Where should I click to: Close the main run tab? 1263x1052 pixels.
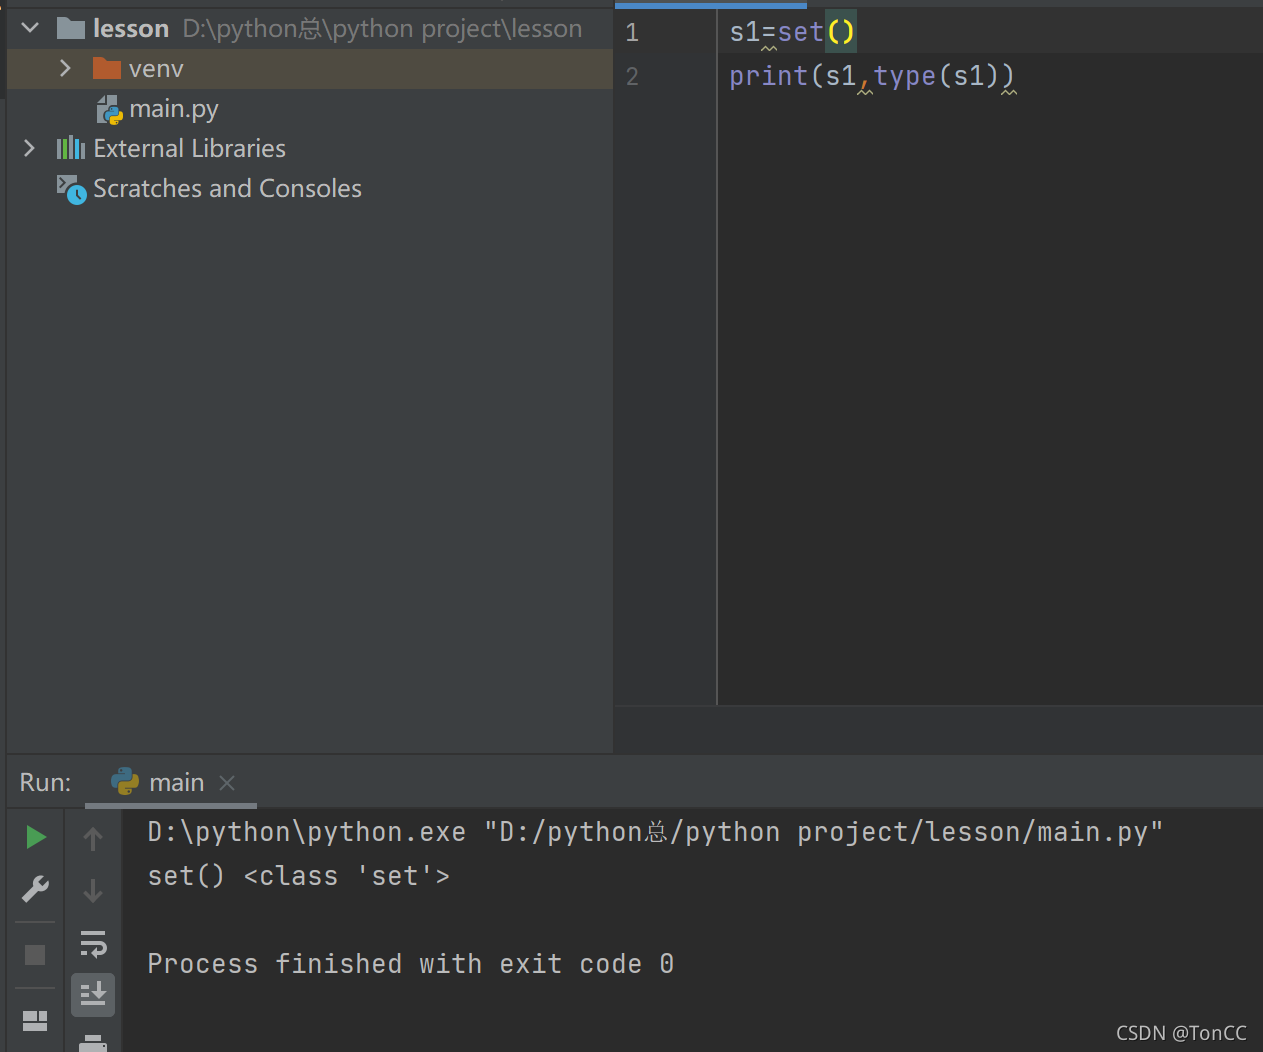227,783
